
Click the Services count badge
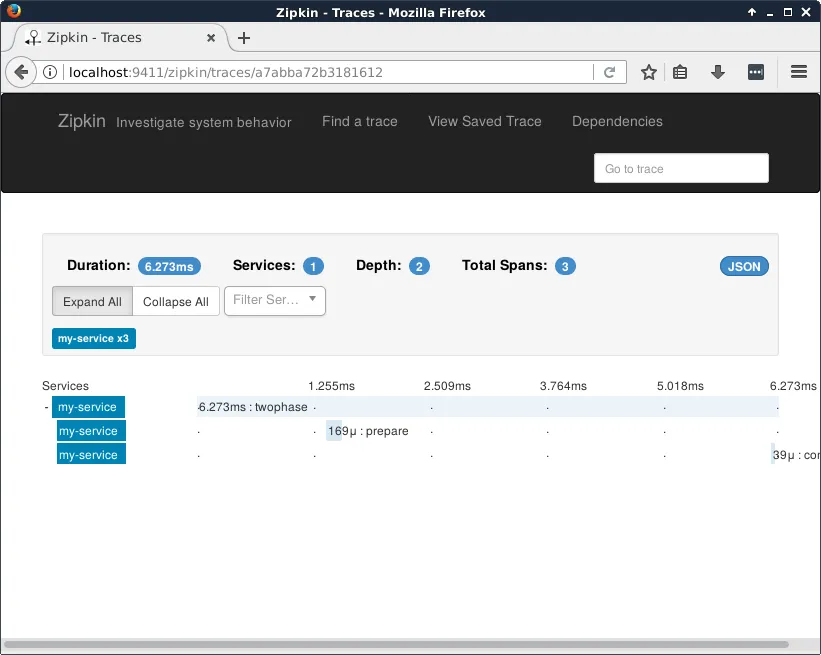pyautogui.click(x=313, y=267)
